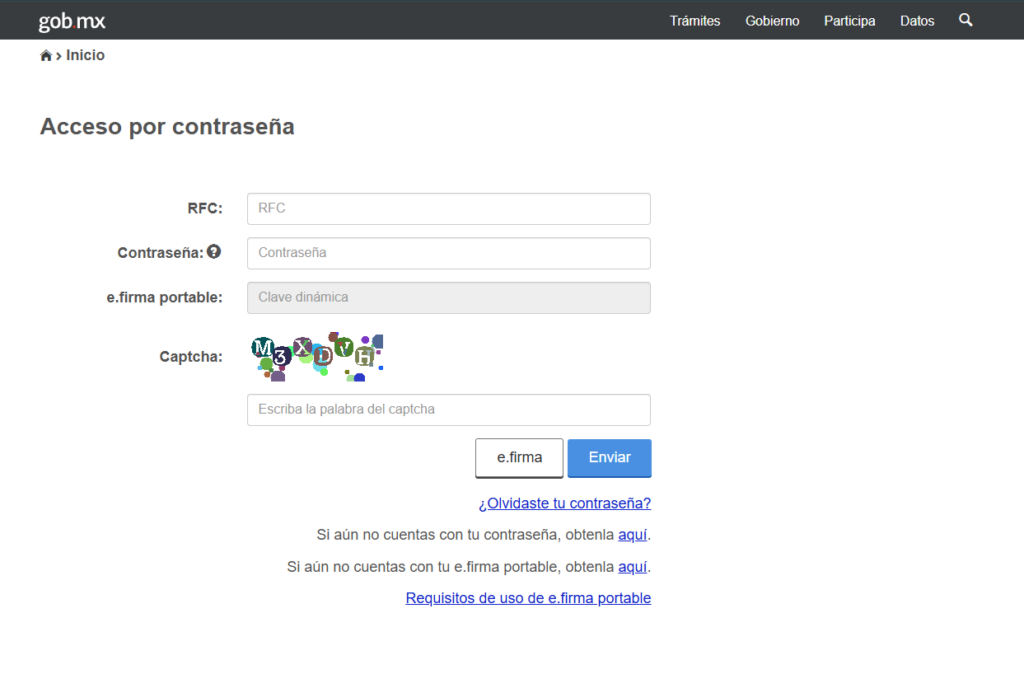Focus the RFC input field
The width and height of the screenshot is (1024, 674).
tap(448, 209)
